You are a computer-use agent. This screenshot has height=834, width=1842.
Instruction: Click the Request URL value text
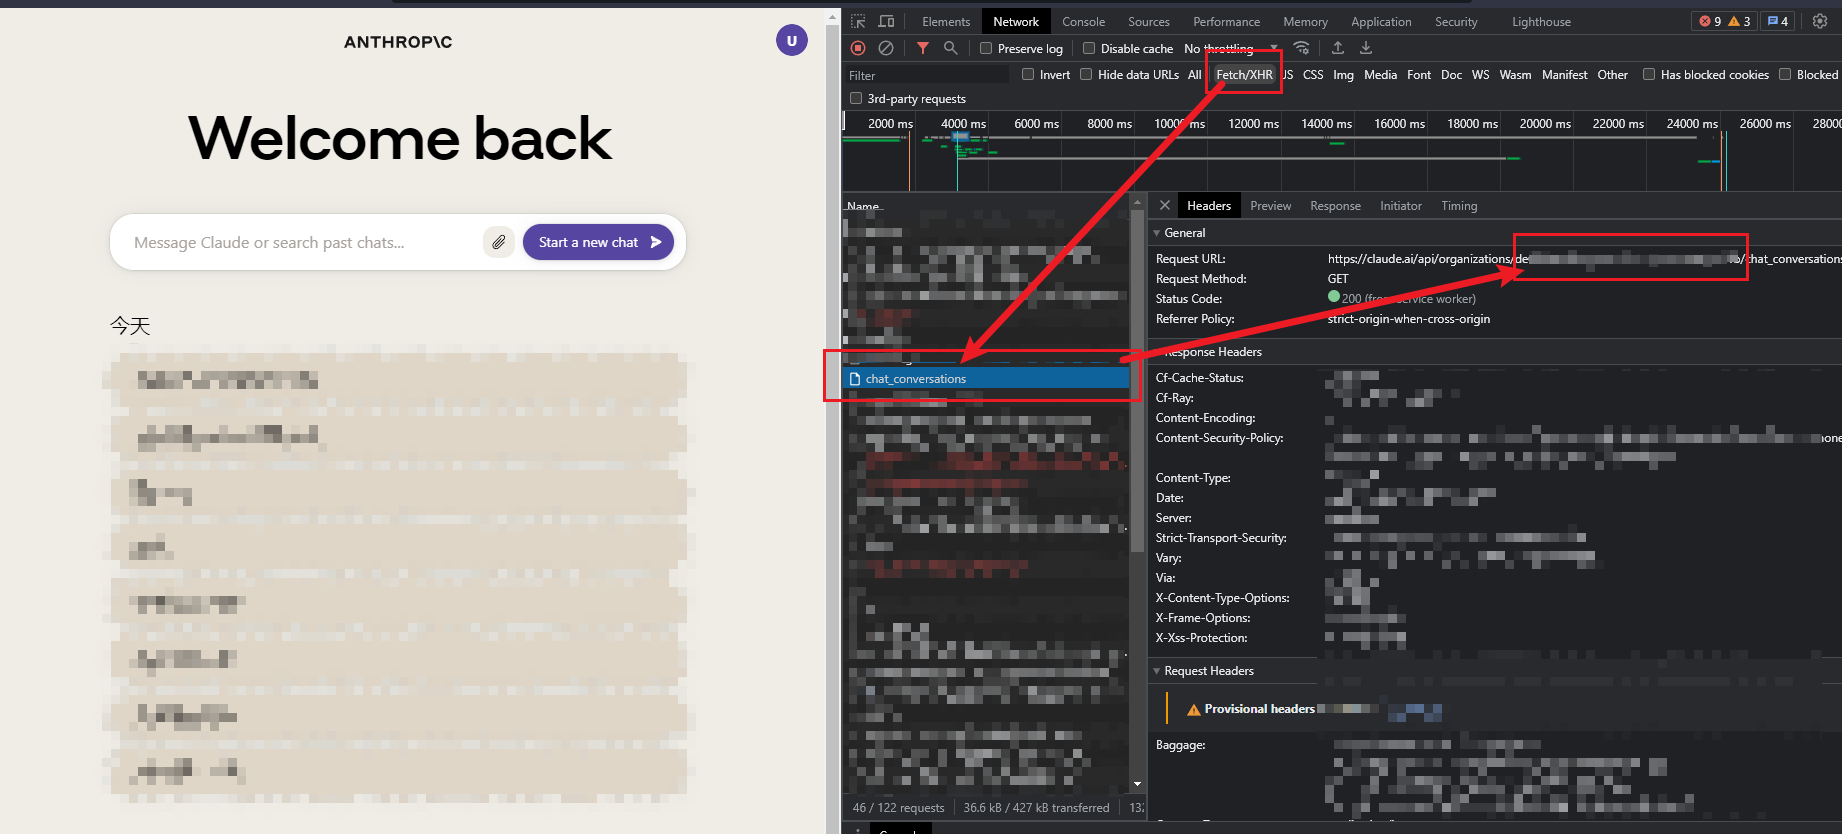tap(1584, 258)
